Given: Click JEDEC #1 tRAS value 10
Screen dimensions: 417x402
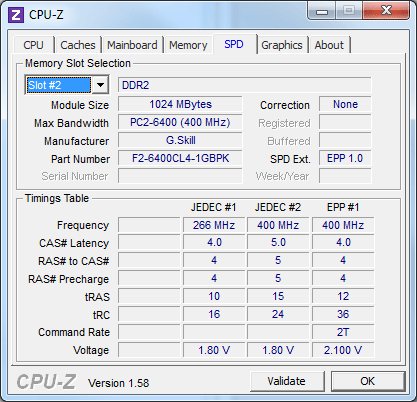Looking at the screenshot, I should tap(214, 296).
